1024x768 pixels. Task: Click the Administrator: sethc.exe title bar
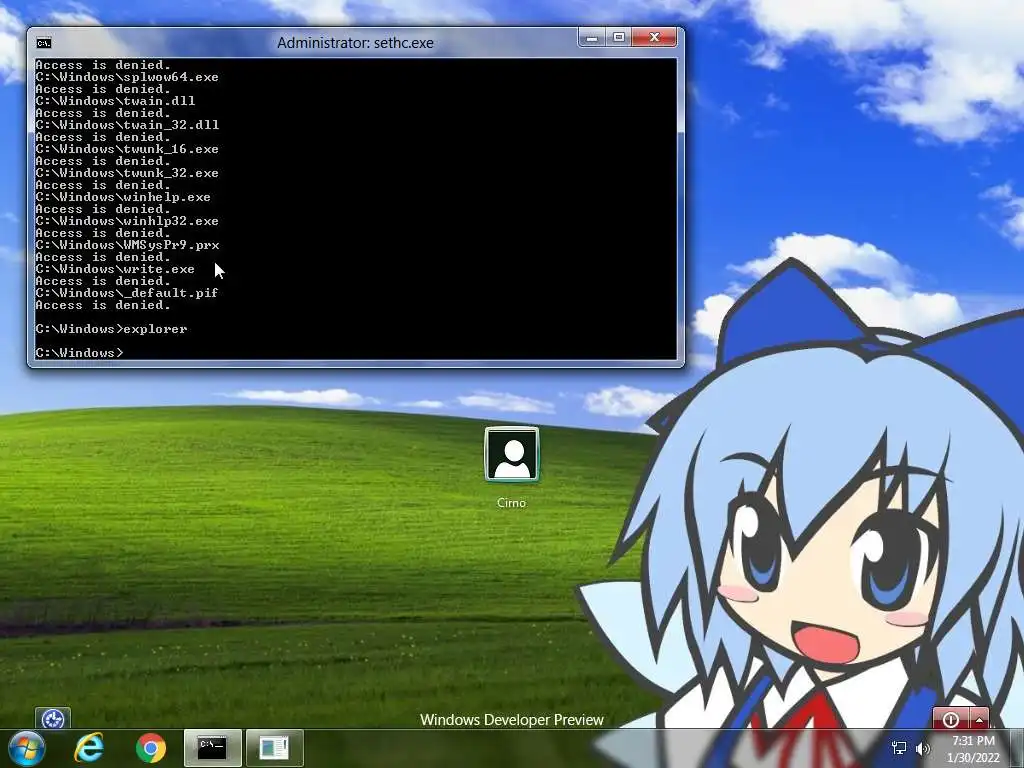pos(355,43)
